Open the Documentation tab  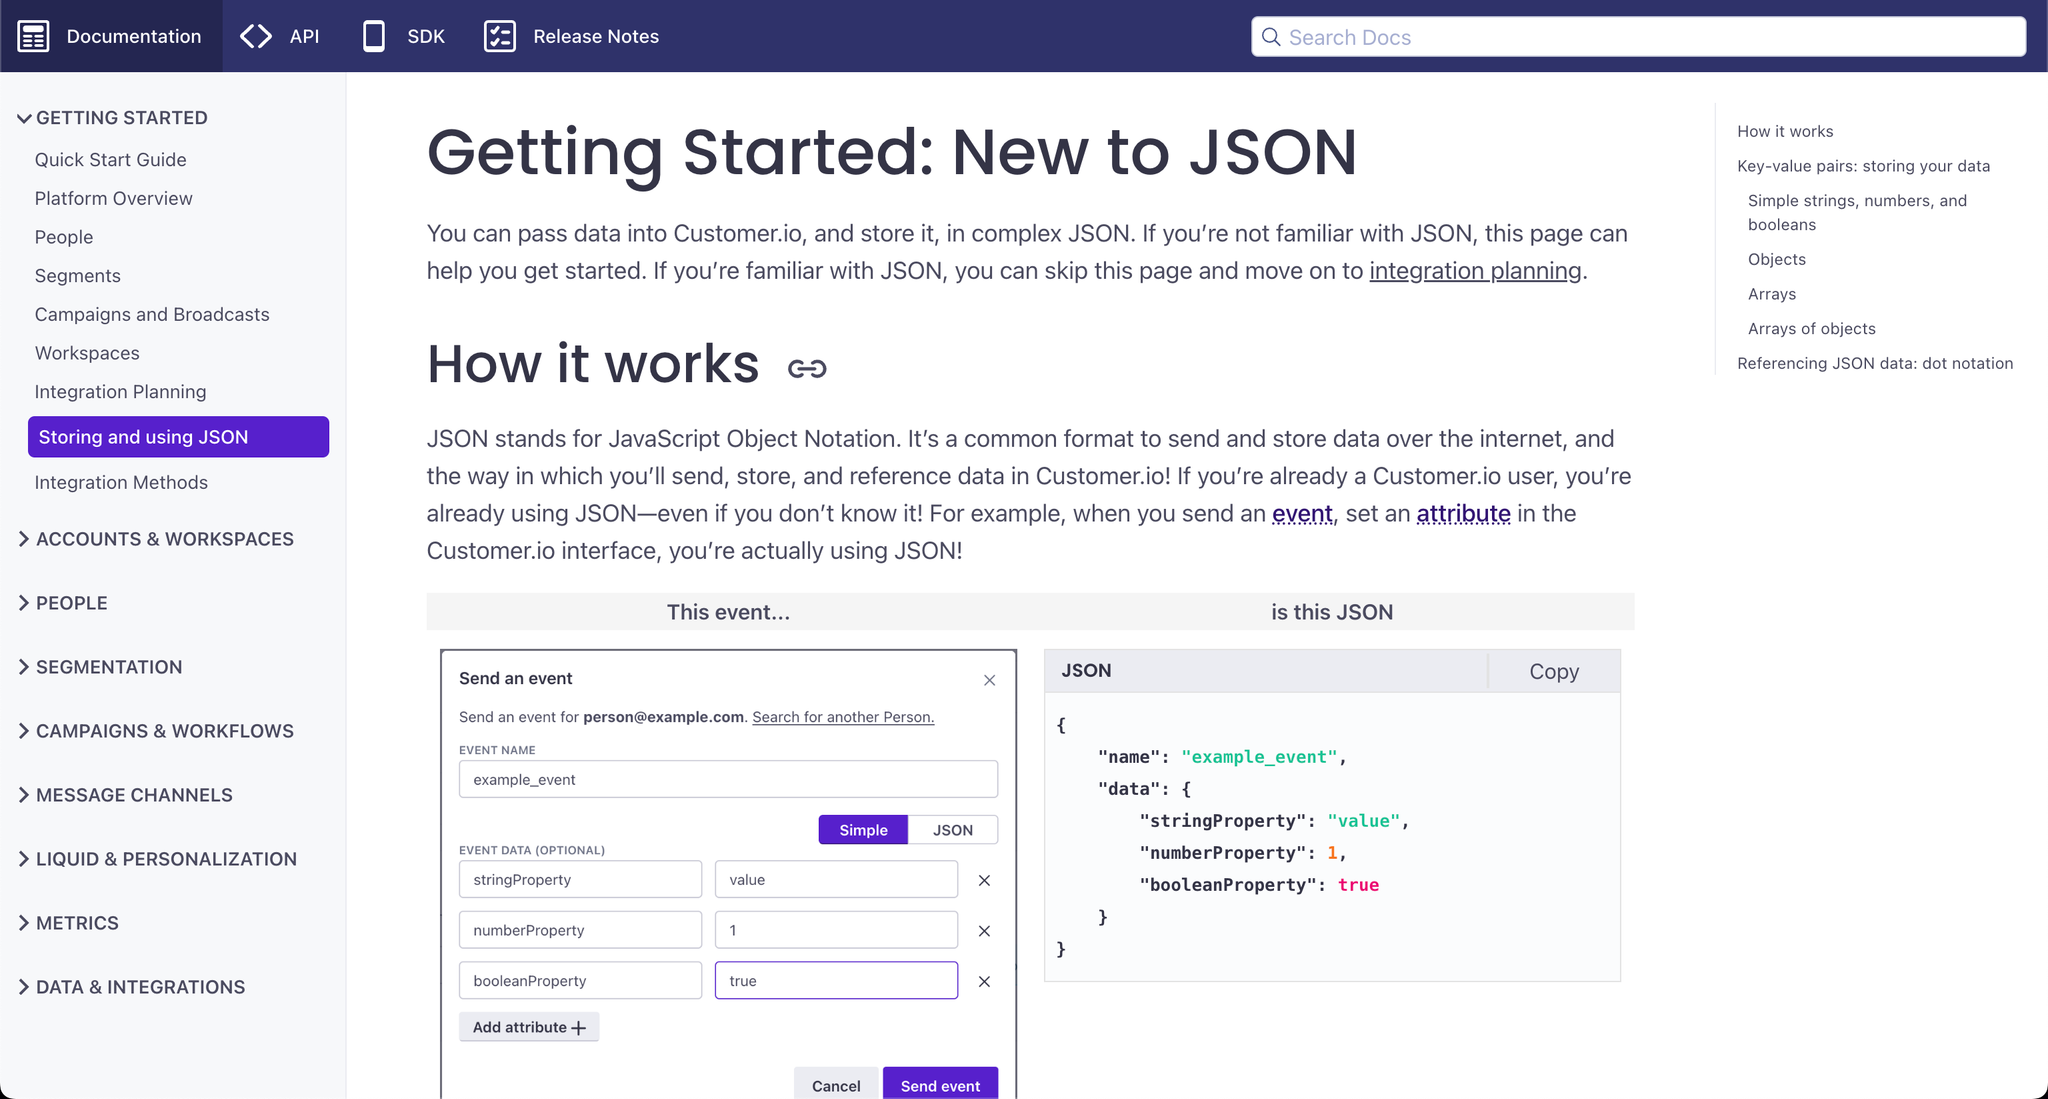pos(111,36)
